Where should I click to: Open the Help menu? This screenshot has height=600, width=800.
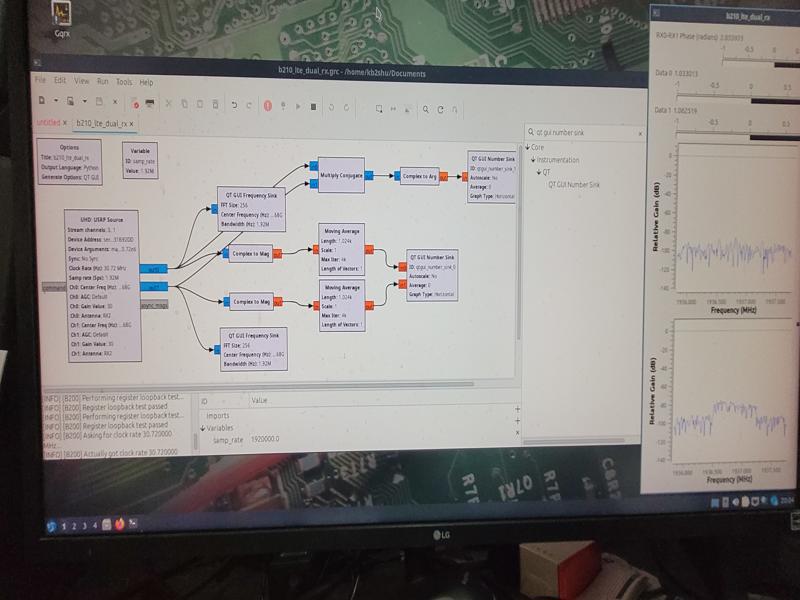pyautogui.click(x=146, y=82)
